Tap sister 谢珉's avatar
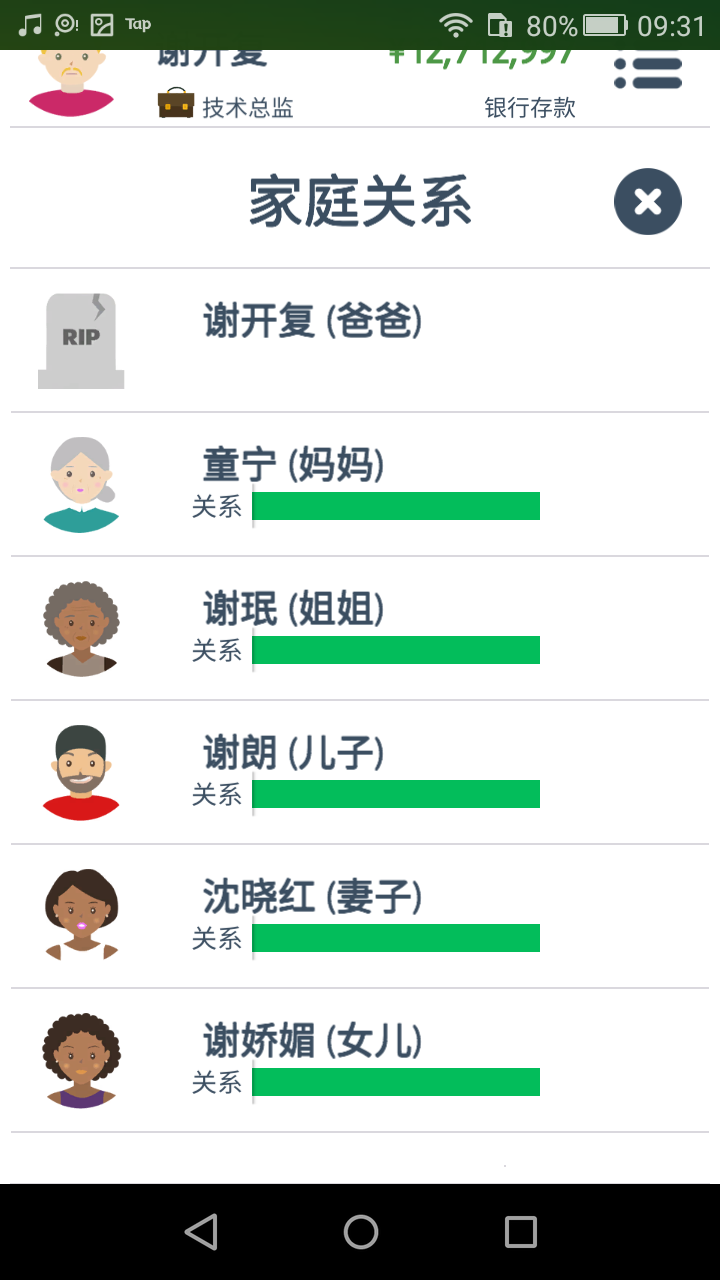Screen dimensions: 720x1280 coord(81,629)
